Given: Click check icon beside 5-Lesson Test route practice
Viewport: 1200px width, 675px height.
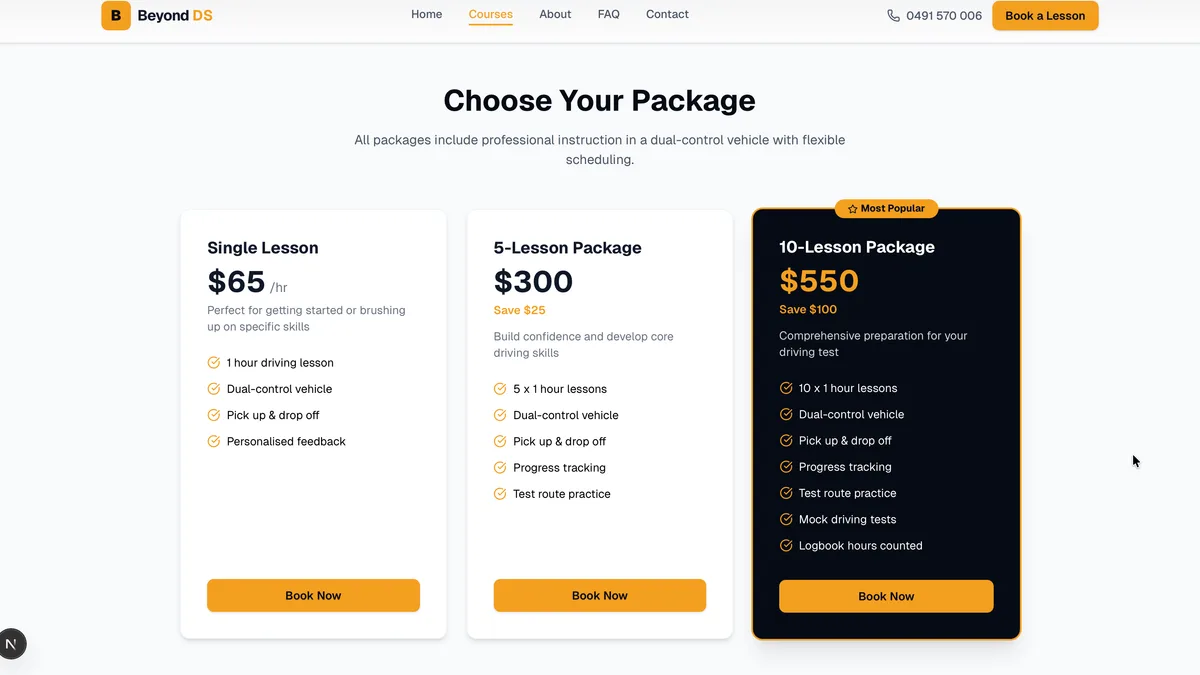Looking at the screenshot, I should point(500,493).
